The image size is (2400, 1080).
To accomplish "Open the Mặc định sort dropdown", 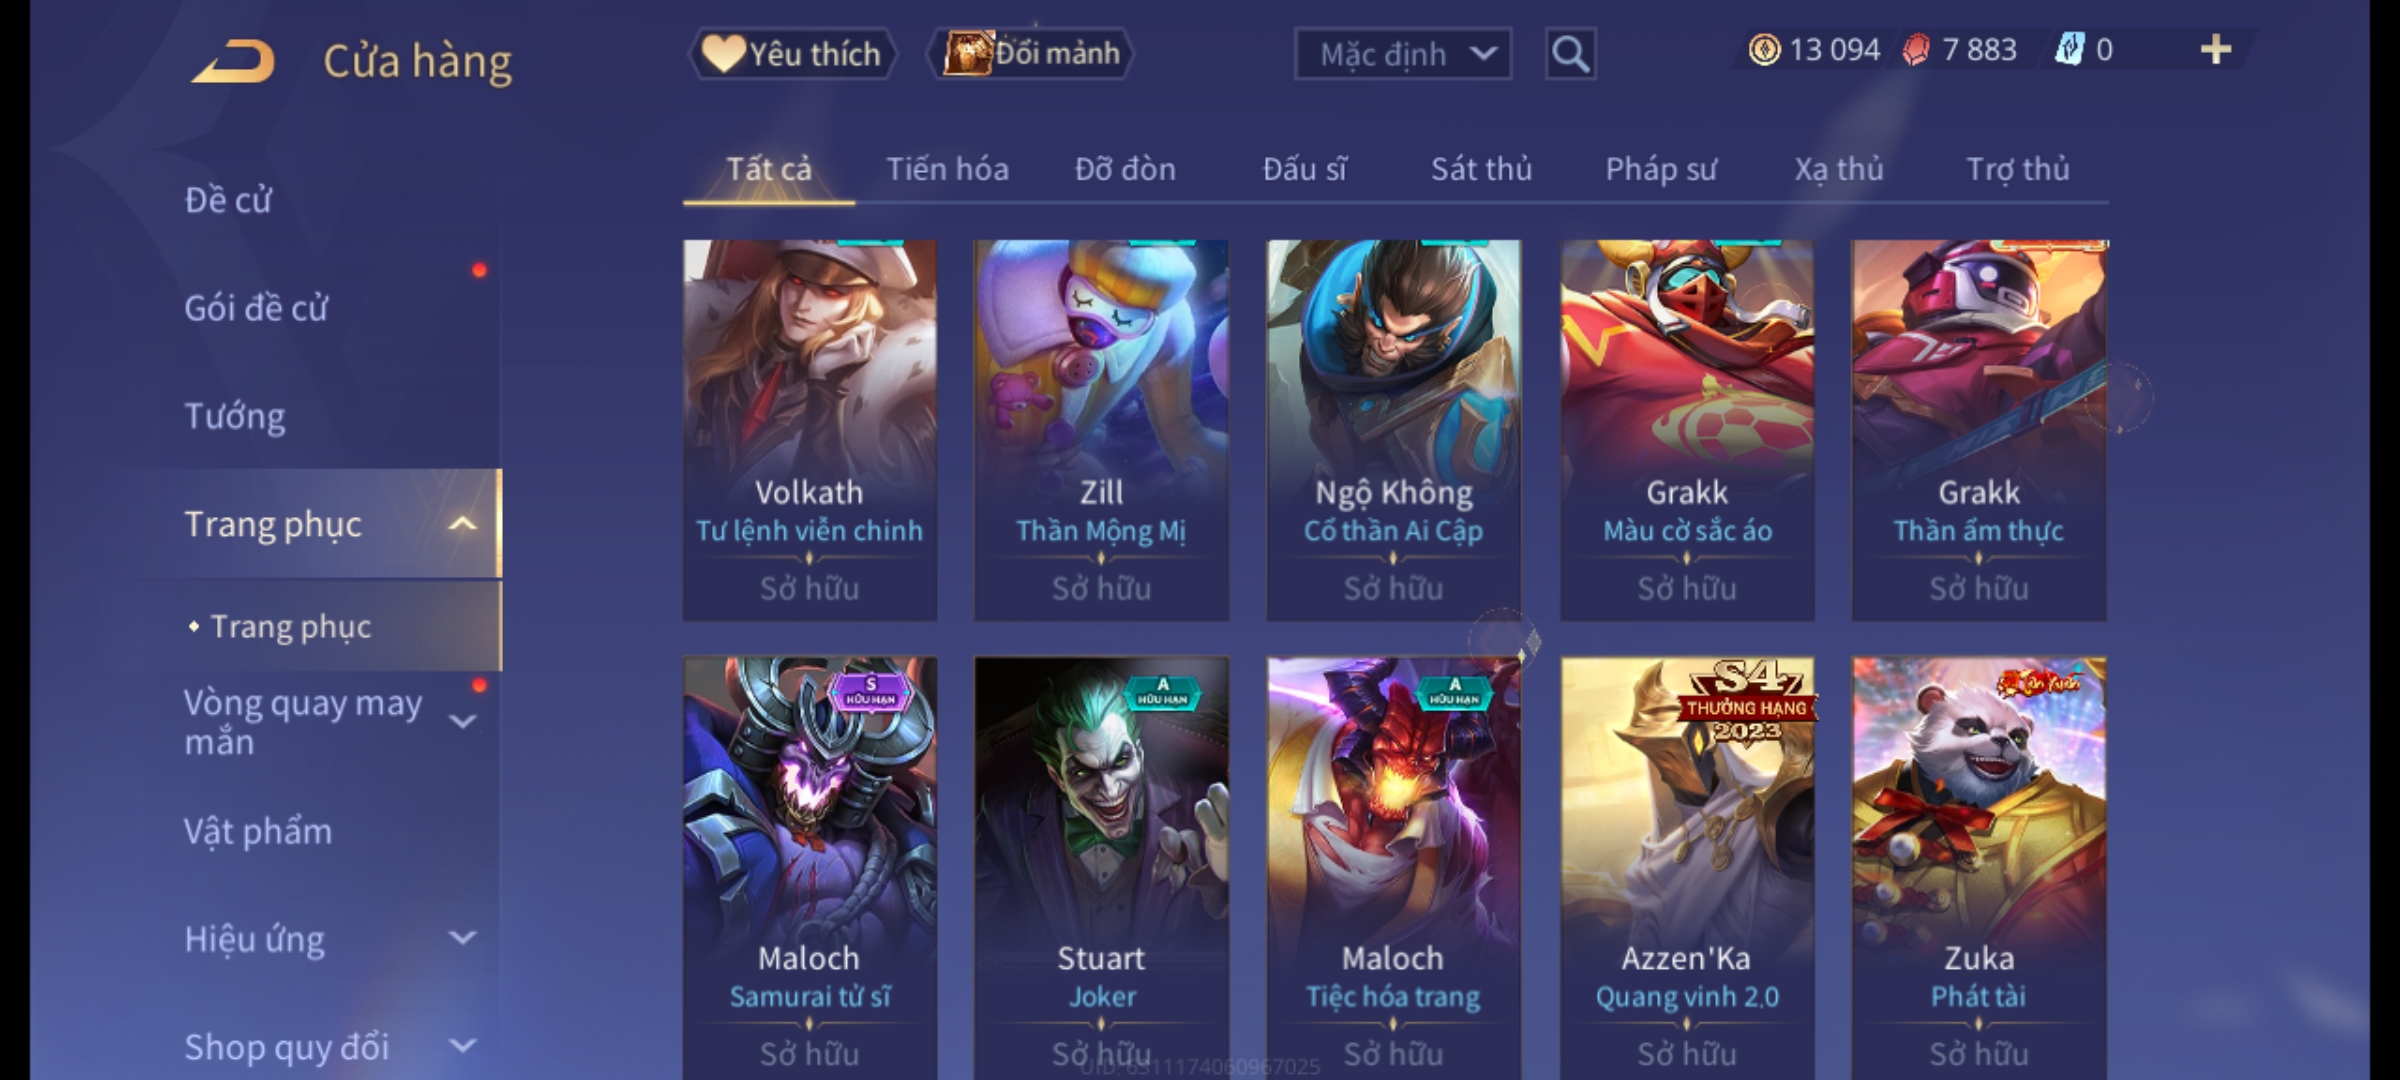I will click(1403, 54).
